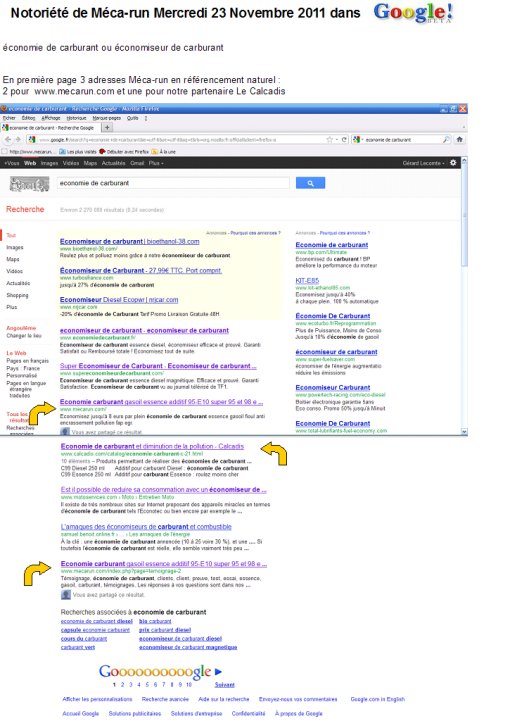Click the Suivant link

click(224, 685)
